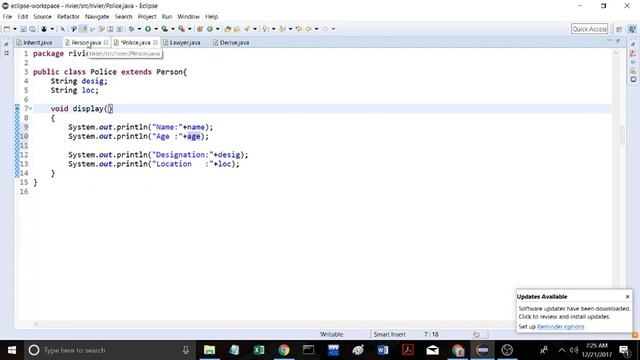Screen dimensions: 640x360
Task: Open the Source menu
Action: (x=42, y=17)
